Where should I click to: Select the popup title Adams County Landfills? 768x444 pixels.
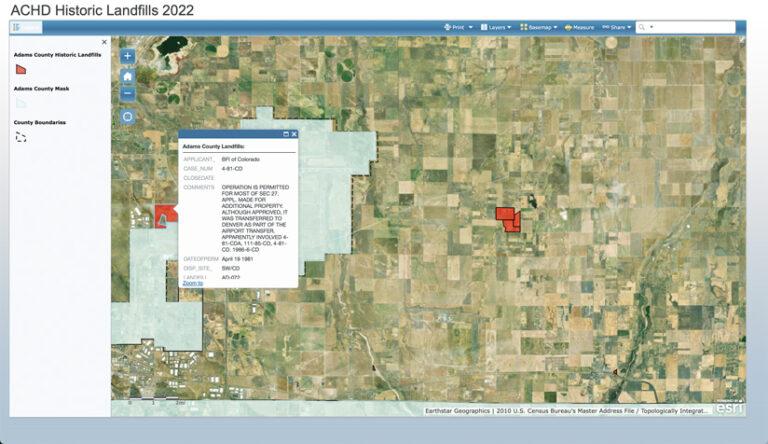click(214, 147)
